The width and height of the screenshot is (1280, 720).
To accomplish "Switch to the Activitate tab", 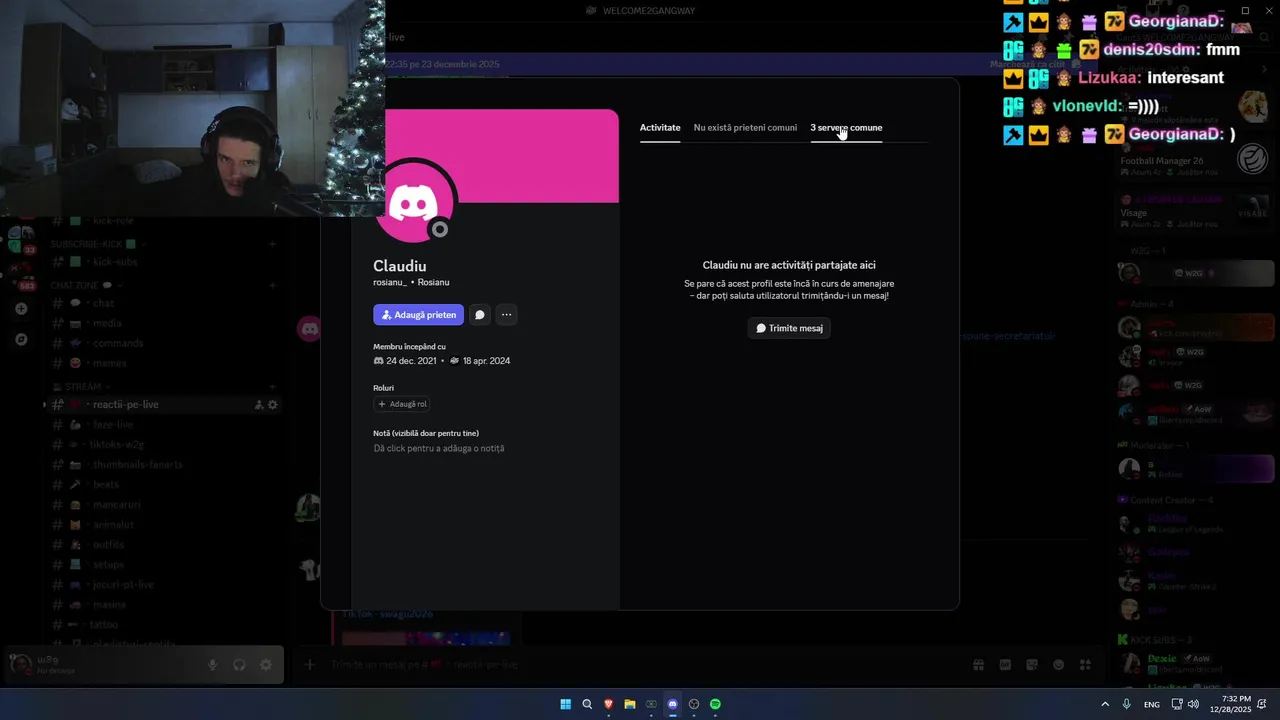I will (660, 128).
